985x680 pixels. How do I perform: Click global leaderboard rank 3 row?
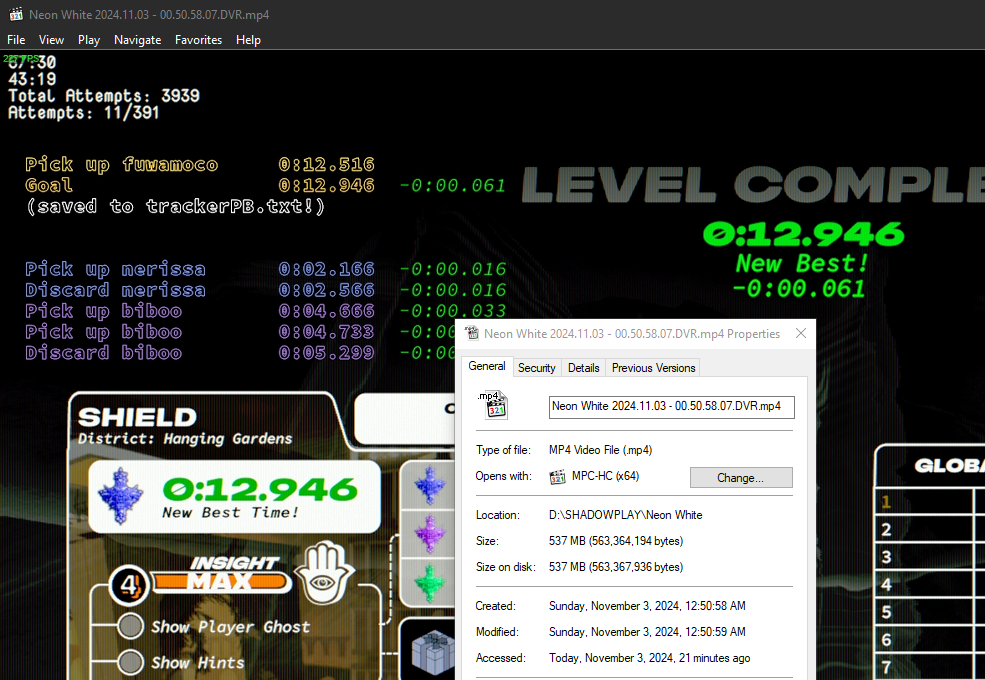[x=930, y=557]
